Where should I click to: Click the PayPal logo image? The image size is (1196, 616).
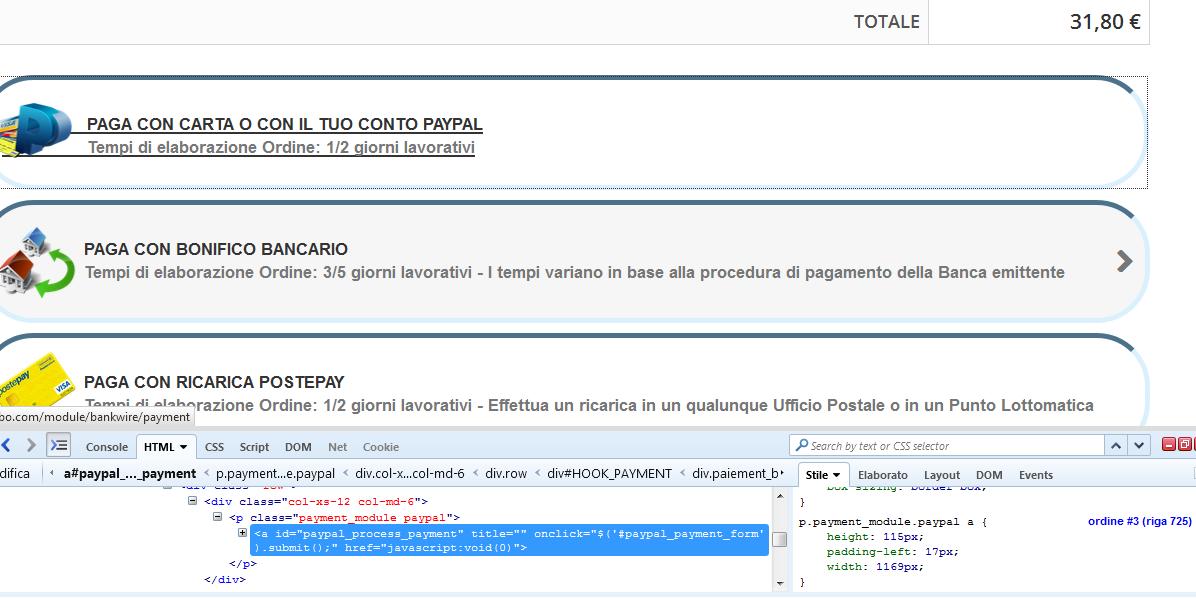click(34, 130)
